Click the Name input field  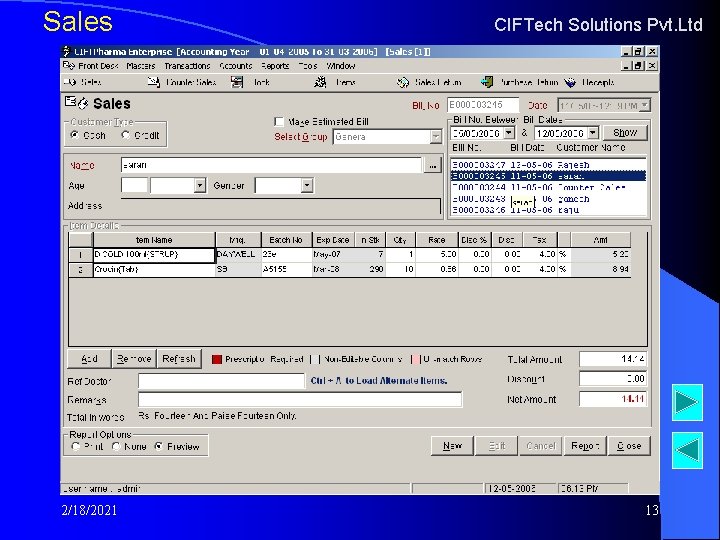tap(271, 165)
